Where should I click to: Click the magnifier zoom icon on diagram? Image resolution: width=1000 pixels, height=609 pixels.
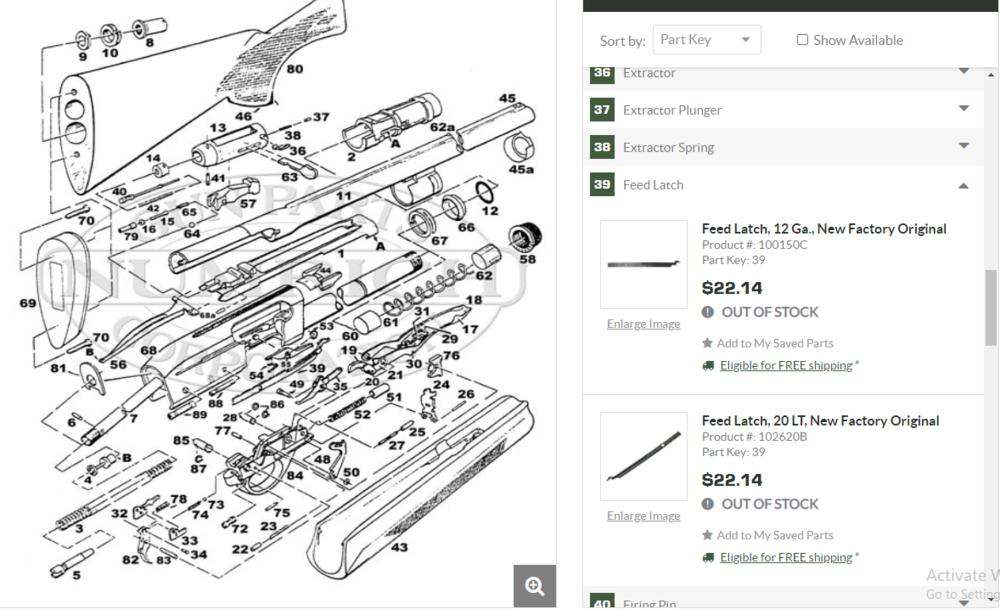[x=534, y=587]
